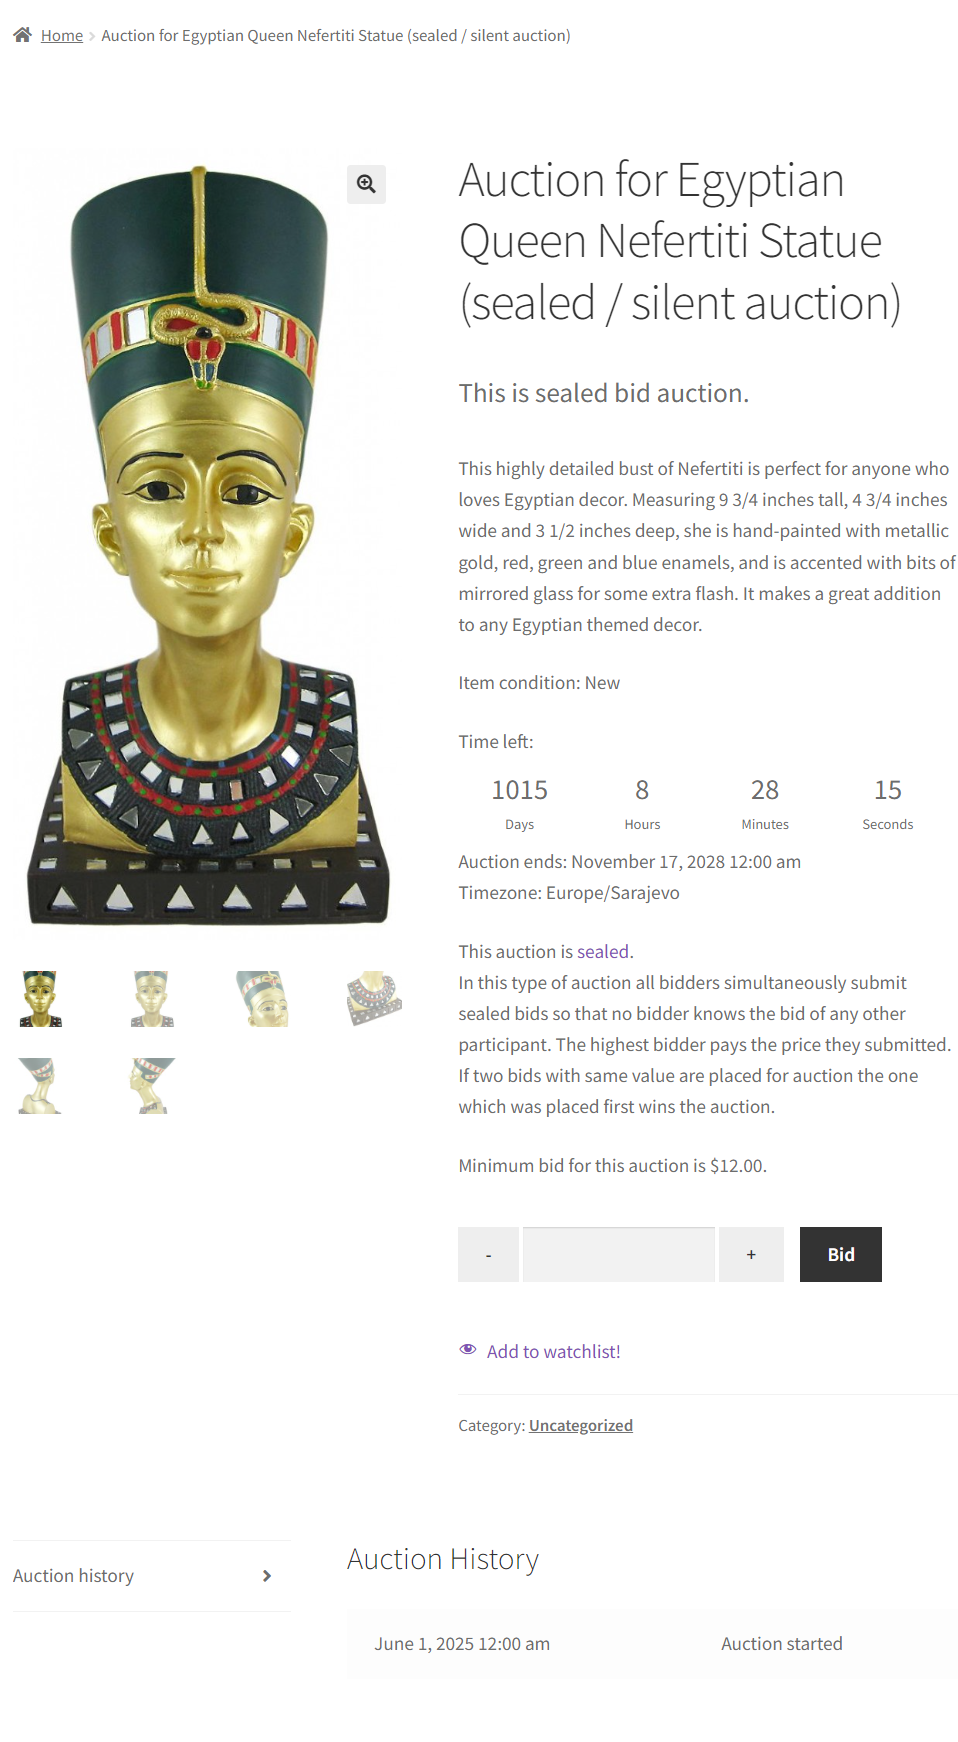Zoom product image with magnifier icon

click(366, 184)
